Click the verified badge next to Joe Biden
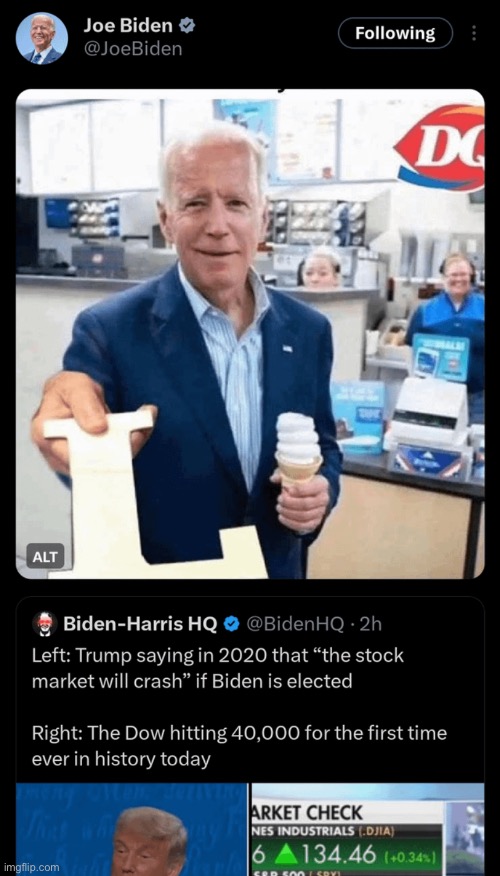 [187, 25]
